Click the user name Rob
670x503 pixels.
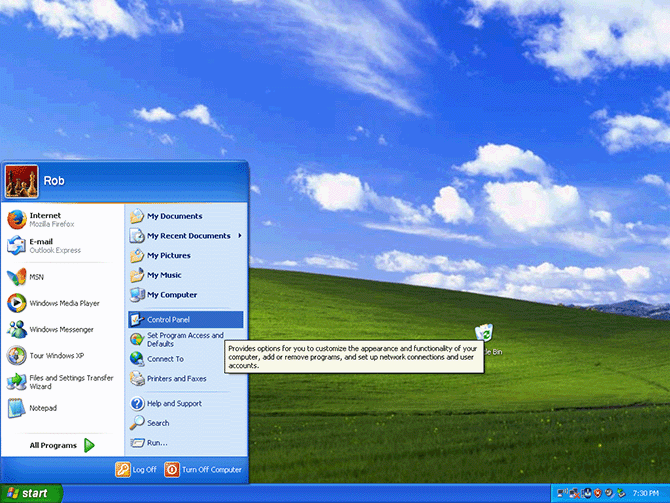(x=54, y=181)
